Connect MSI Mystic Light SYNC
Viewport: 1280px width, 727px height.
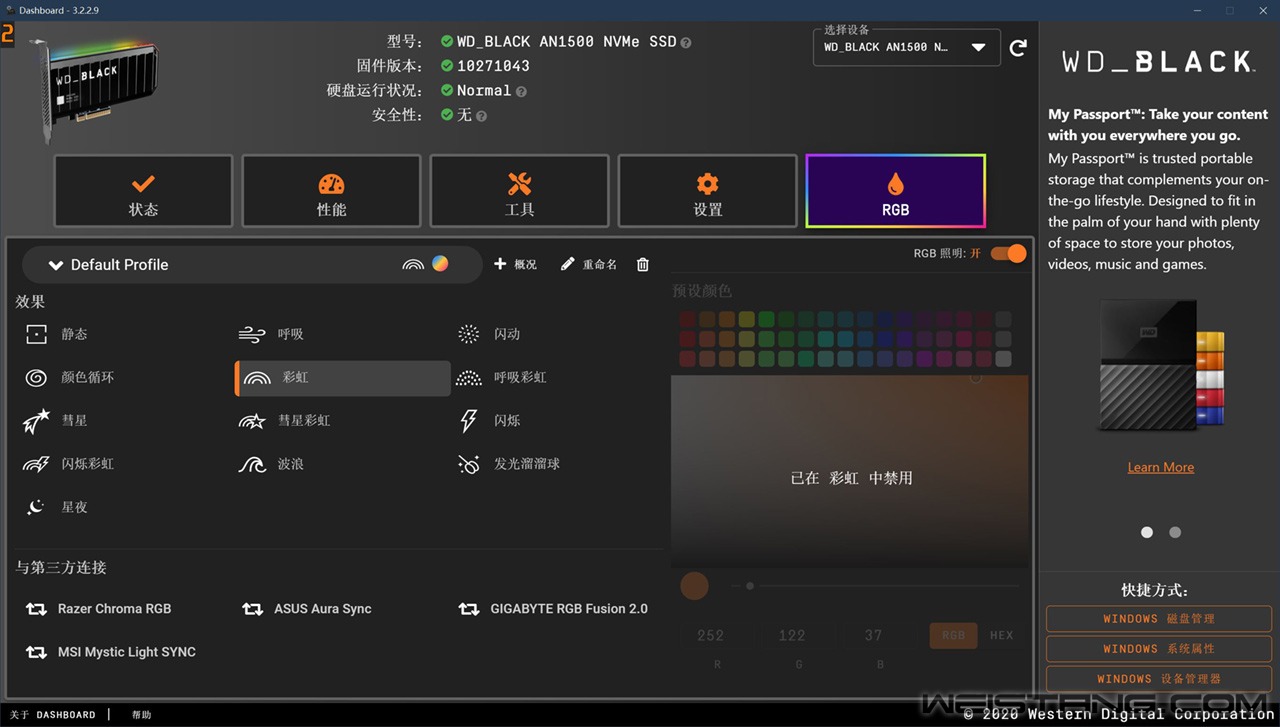pos(110,652)
